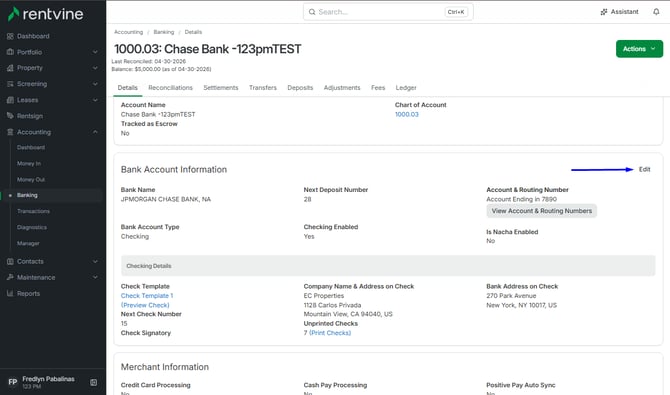Click the Rentsign pen icon
Viewport: 670px width, 395px height.
click(10, 116)
